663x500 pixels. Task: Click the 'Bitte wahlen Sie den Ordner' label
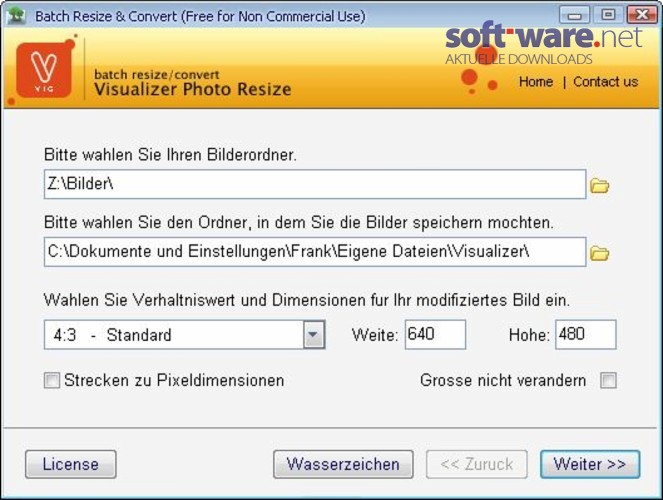click(x=299, y=222)
